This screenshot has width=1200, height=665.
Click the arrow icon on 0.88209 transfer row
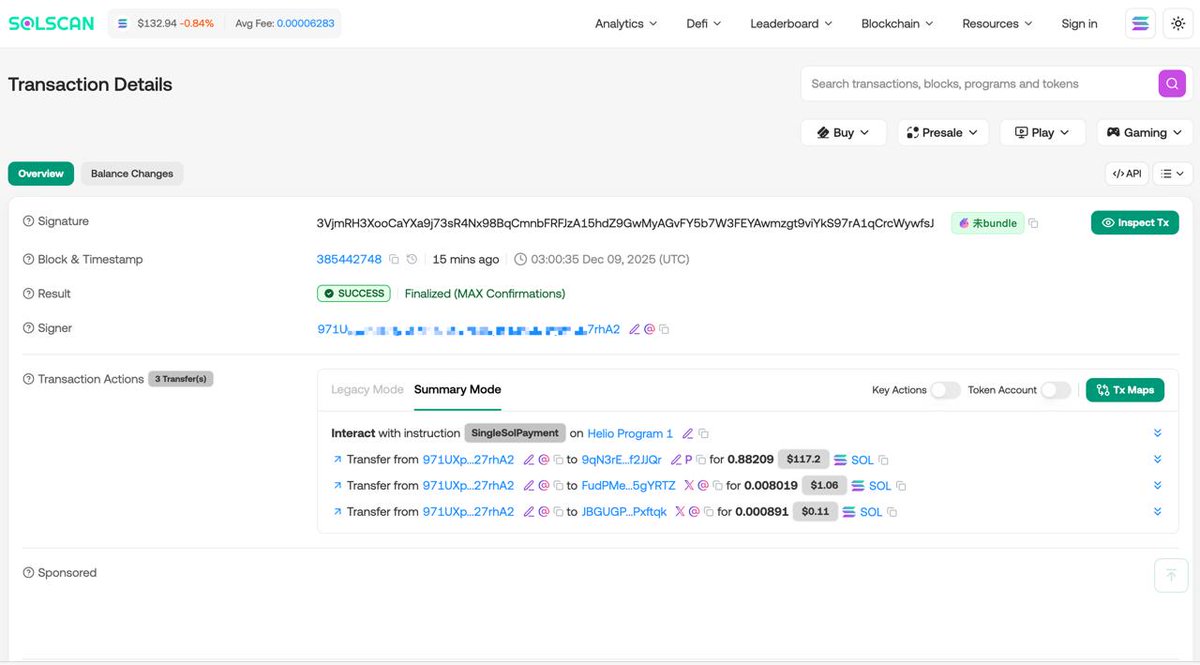(337, 460)
